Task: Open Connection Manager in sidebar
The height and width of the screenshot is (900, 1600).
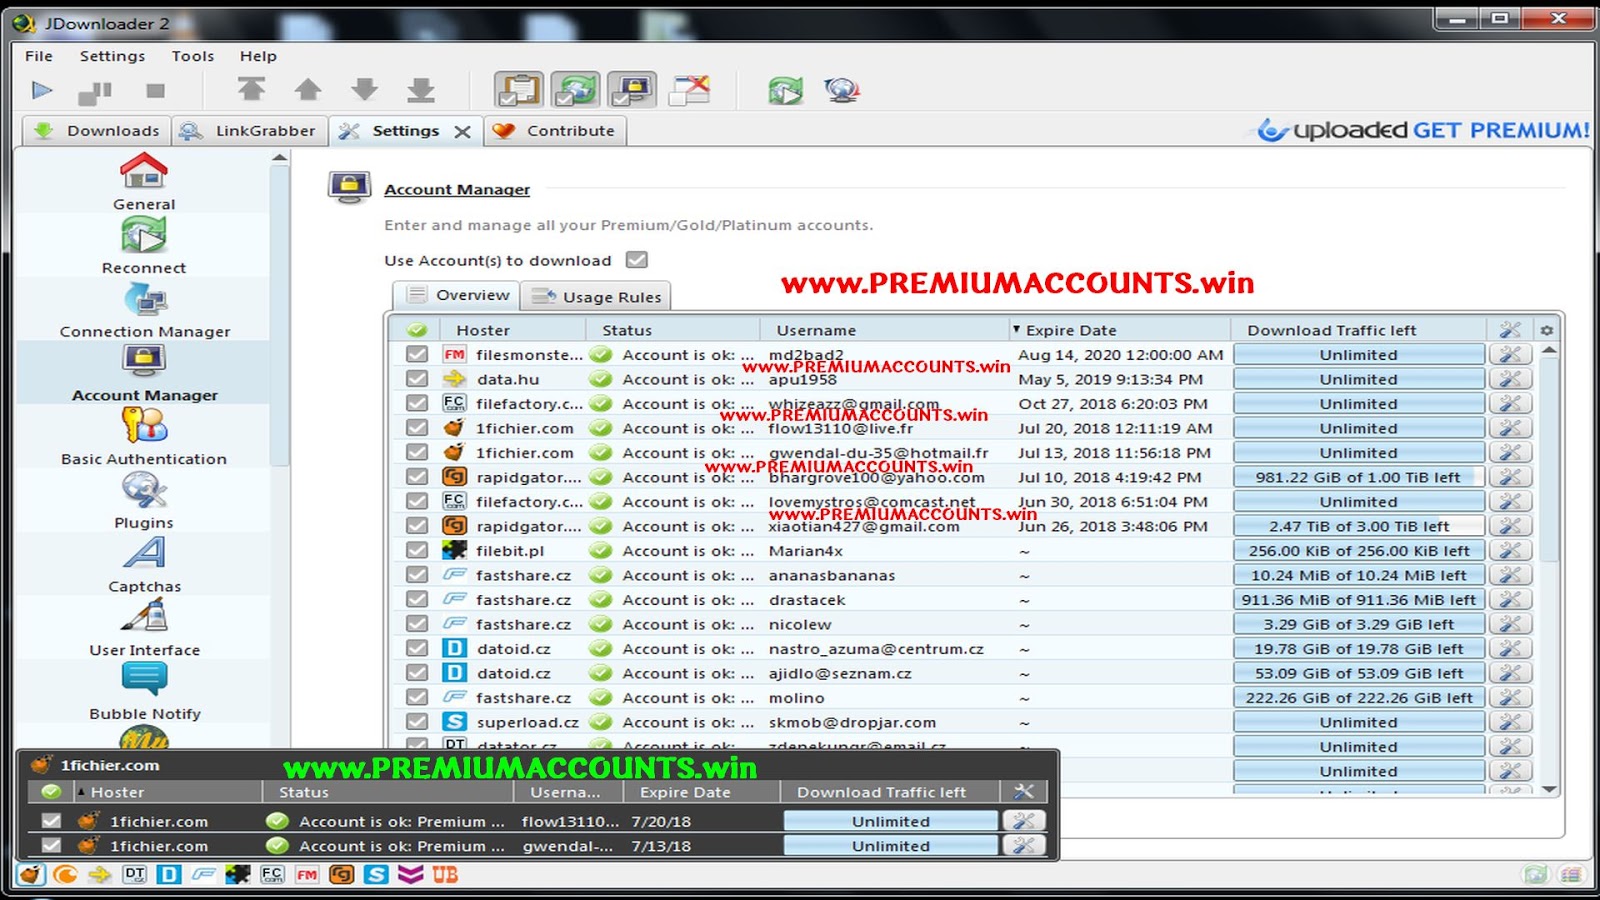Action: (x=144, y=310)
